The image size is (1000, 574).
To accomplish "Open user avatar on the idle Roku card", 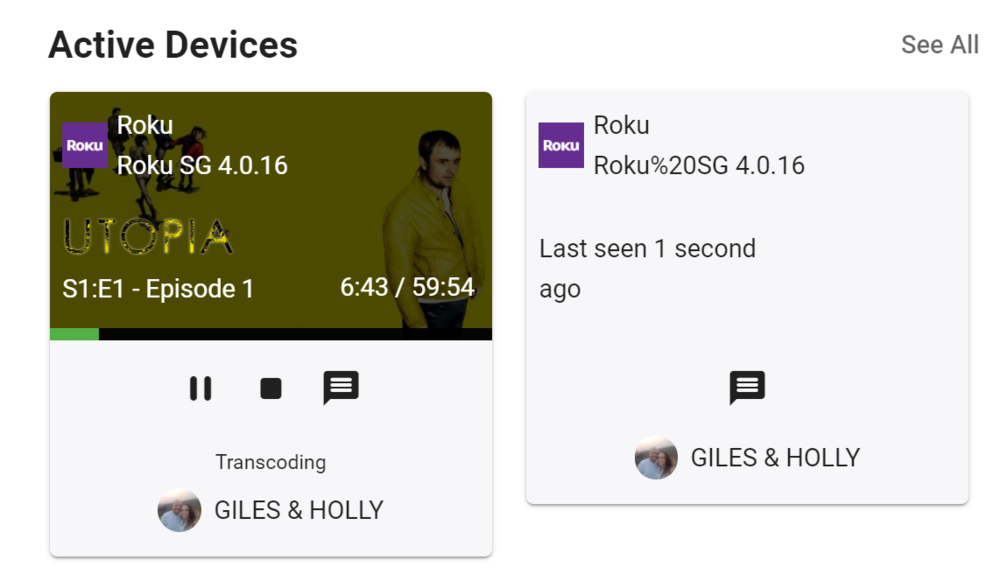I will (656, 458).
